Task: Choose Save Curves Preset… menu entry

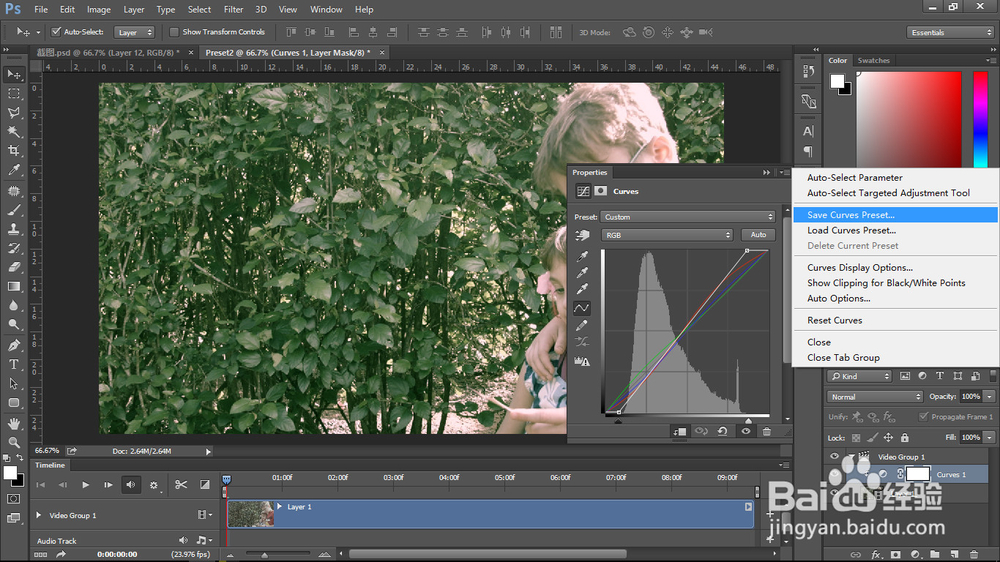Action: click(895, 215)
